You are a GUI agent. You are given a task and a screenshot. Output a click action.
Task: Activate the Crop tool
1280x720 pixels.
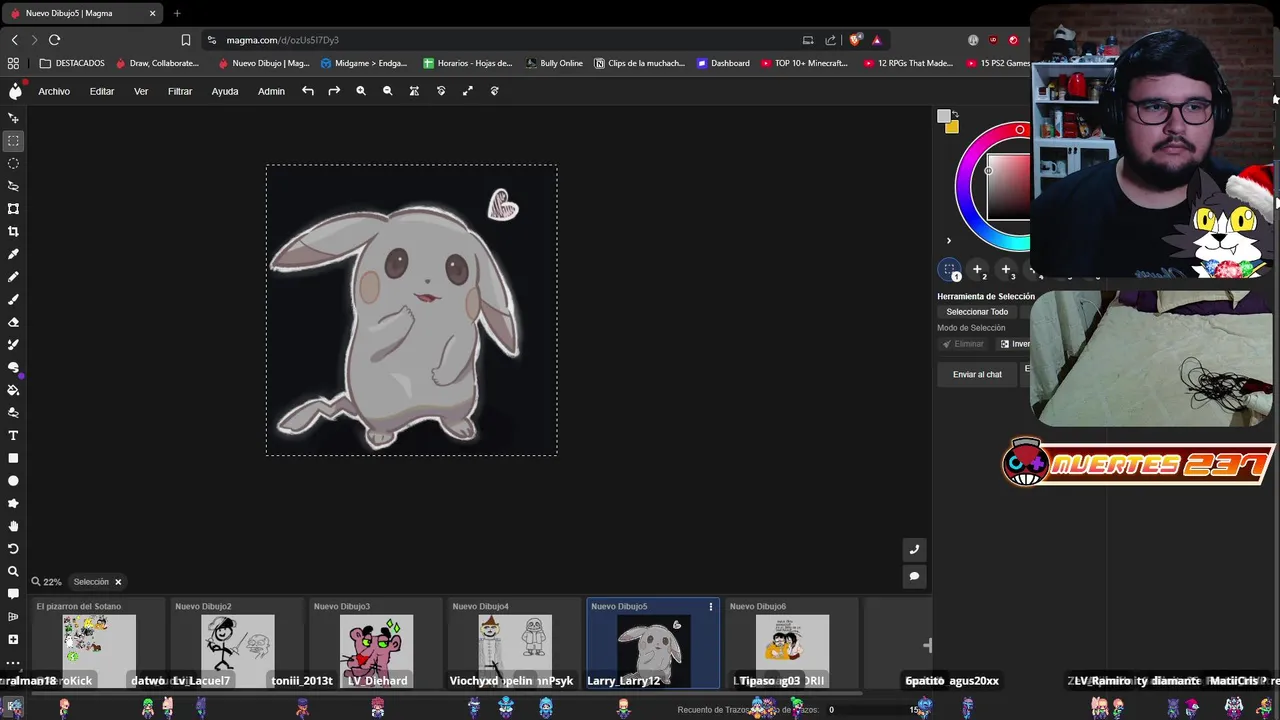coord(13,231)
